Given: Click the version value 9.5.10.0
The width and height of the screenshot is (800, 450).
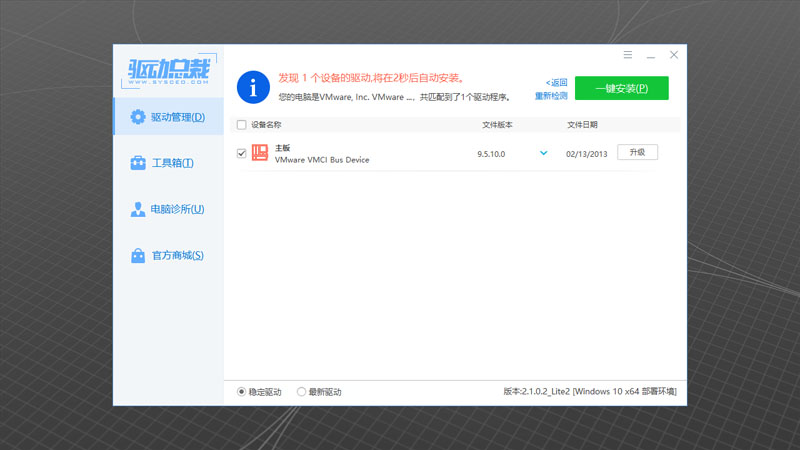Looking at the screenshot, I should click(491, 154).
